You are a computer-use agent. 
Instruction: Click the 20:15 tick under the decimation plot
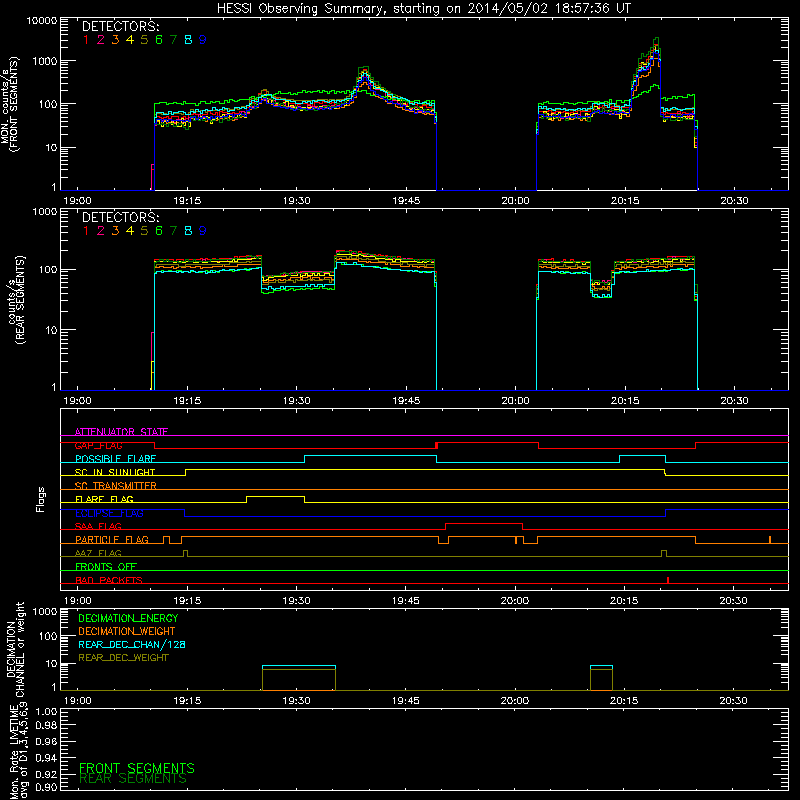point(624,701)
